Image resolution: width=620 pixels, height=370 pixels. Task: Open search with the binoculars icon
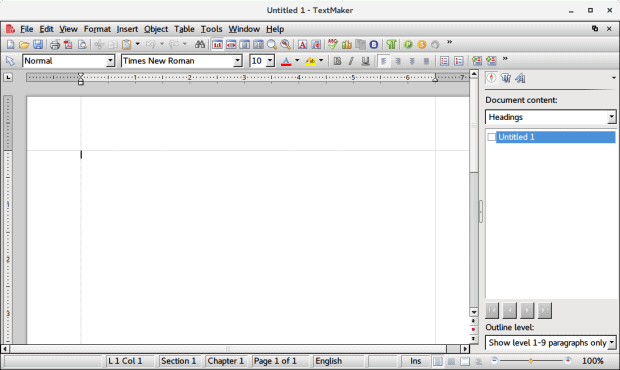(200, 44)
